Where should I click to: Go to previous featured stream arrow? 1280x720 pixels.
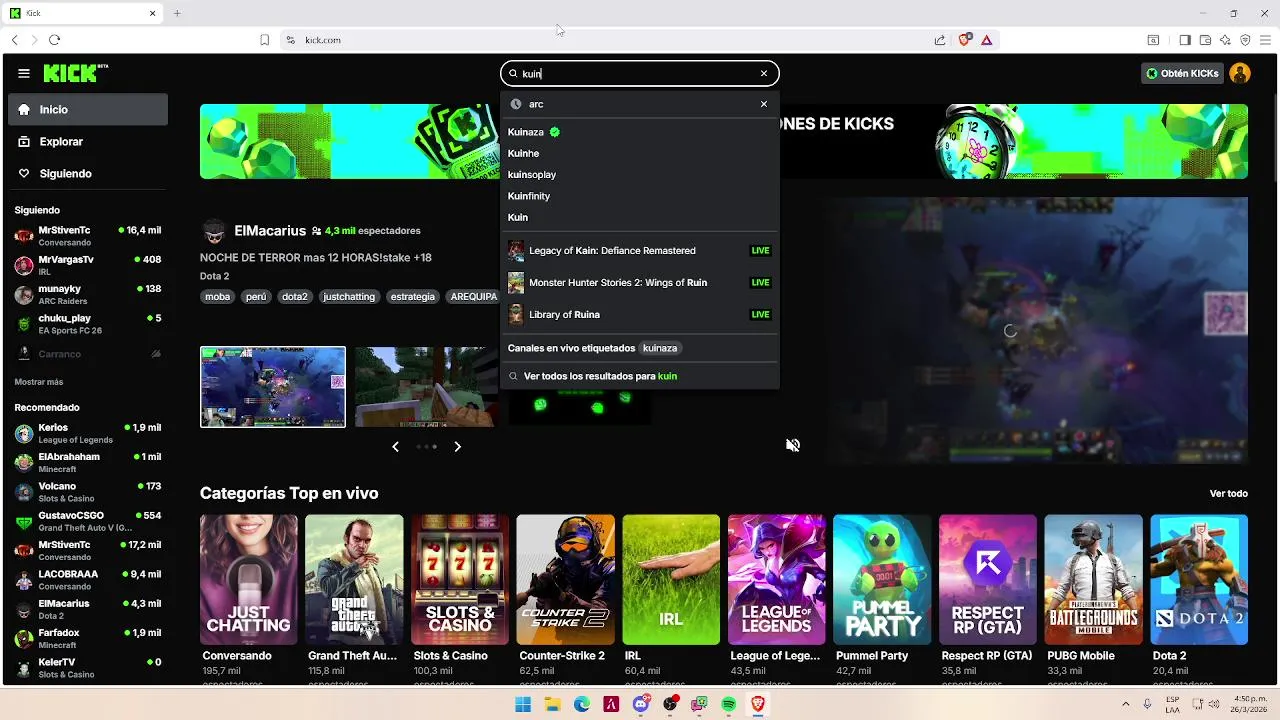[x=395, y=447]
